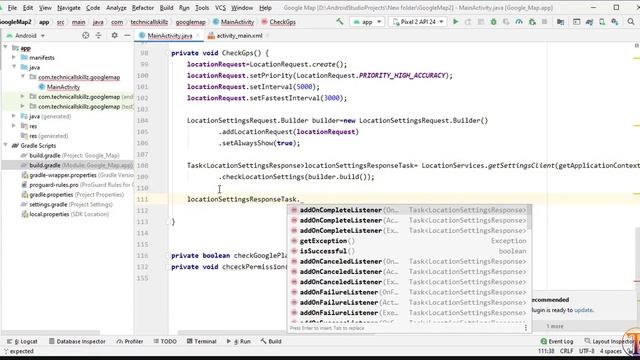Switch to the activity_main.xml tab
Viewport: 640px width, 360px height.
(239, 36)
